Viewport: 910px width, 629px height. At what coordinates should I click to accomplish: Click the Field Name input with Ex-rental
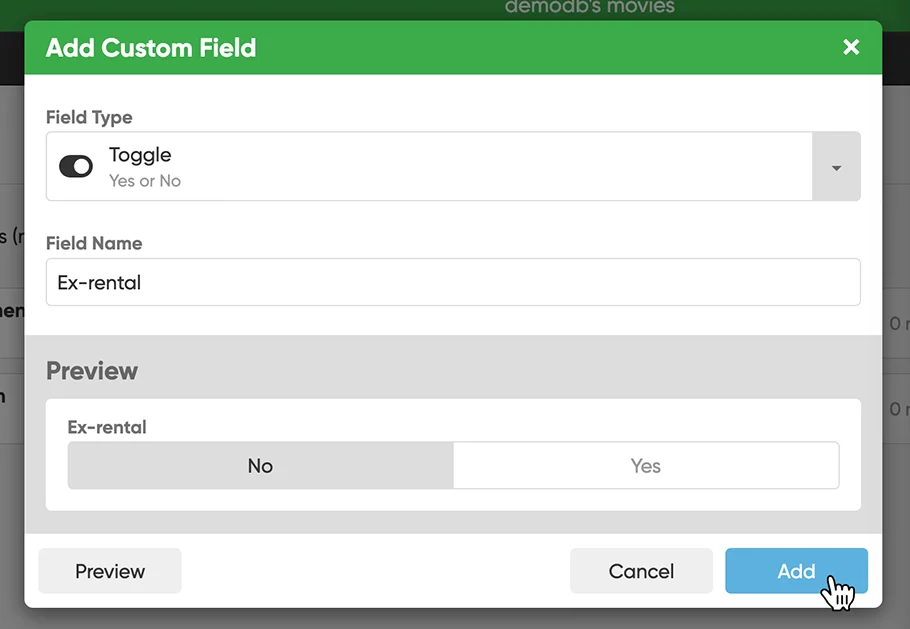pos(452,283)
